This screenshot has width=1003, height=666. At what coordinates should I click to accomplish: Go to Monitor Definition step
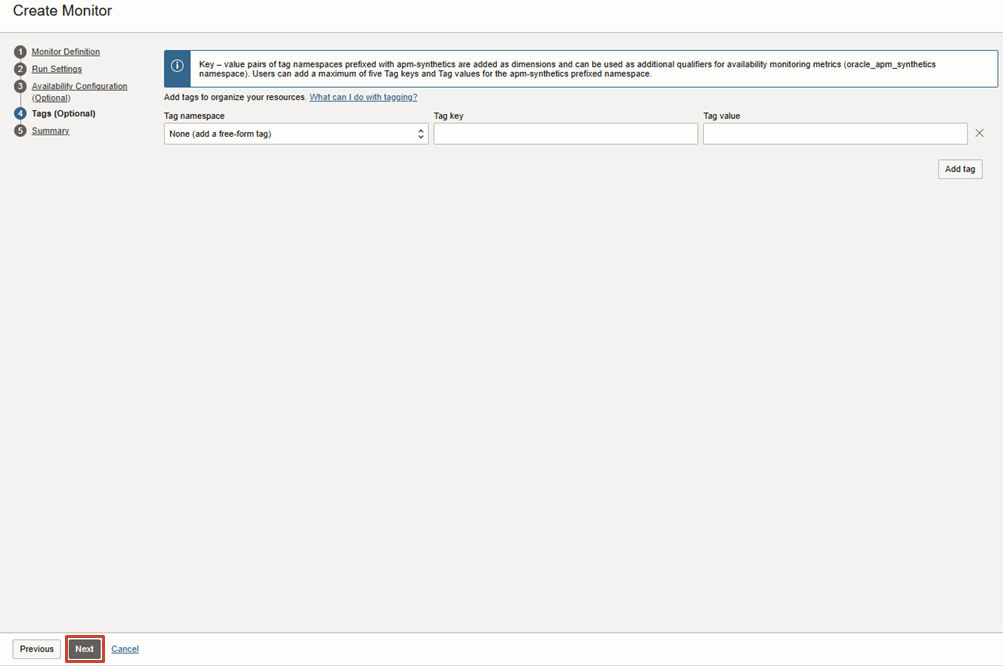[66, 52]
